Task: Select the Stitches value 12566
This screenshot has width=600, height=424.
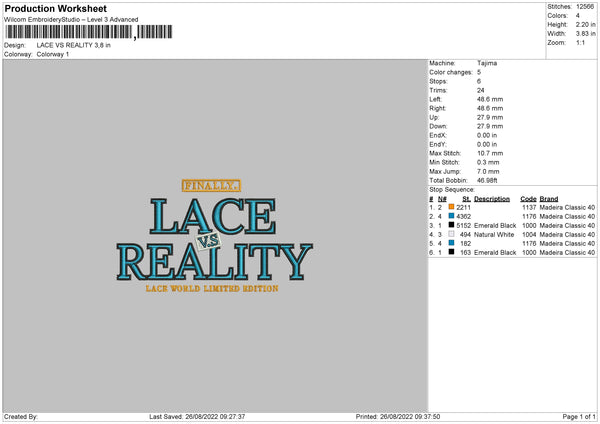Action: [585, 7]
